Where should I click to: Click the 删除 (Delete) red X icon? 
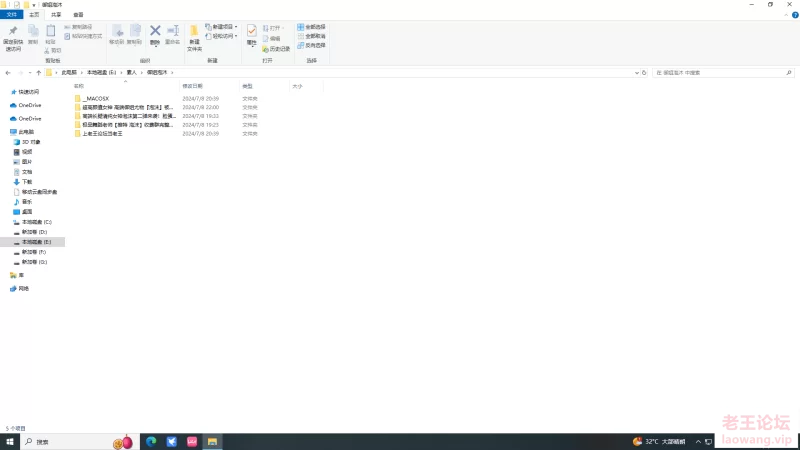pos(155,33)
